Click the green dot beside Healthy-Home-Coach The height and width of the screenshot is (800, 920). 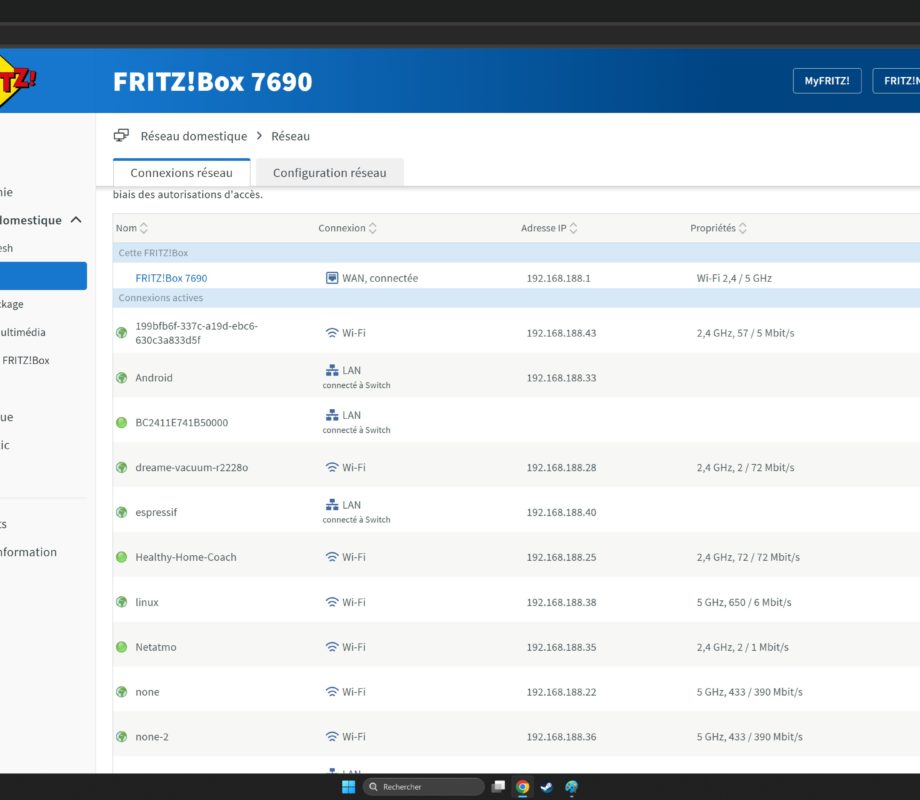[x=121, y=558]
